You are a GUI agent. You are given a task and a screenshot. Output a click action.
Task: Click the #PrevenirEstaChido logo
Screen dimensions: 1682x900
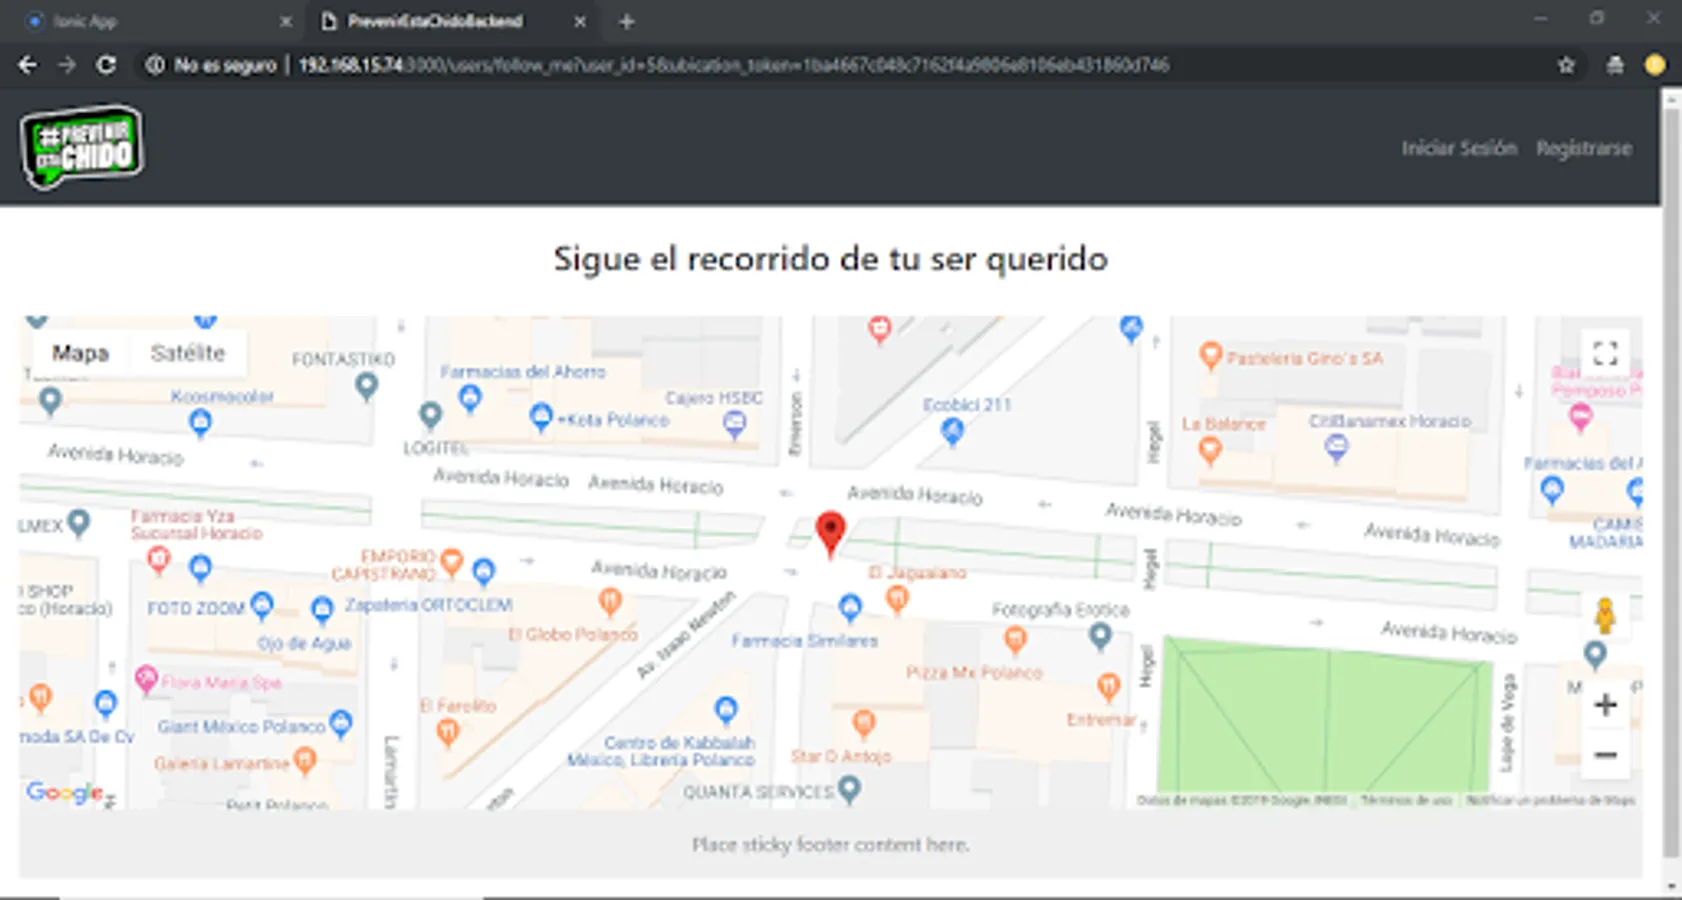pyautogui.click(x=82, y=147)
